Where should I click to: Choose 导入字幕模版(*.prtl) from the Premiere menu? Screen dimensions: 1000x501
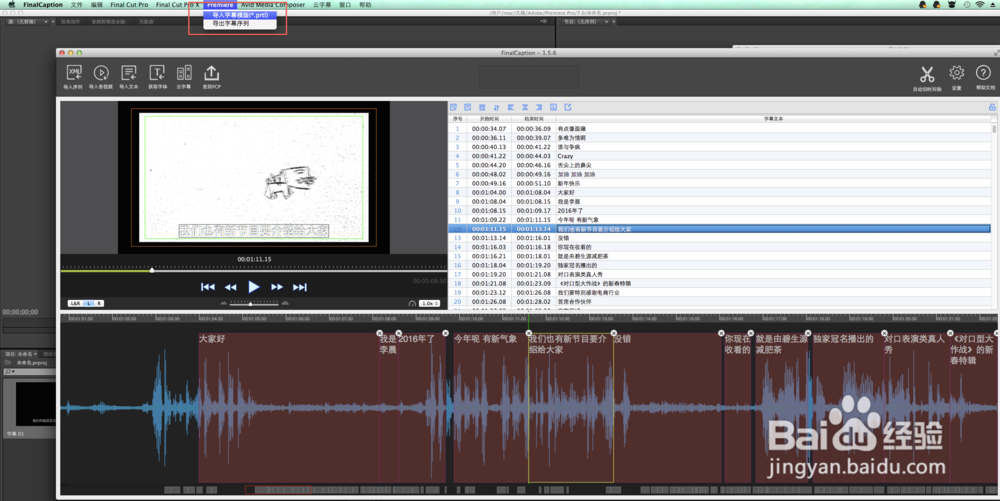(240, 15)
